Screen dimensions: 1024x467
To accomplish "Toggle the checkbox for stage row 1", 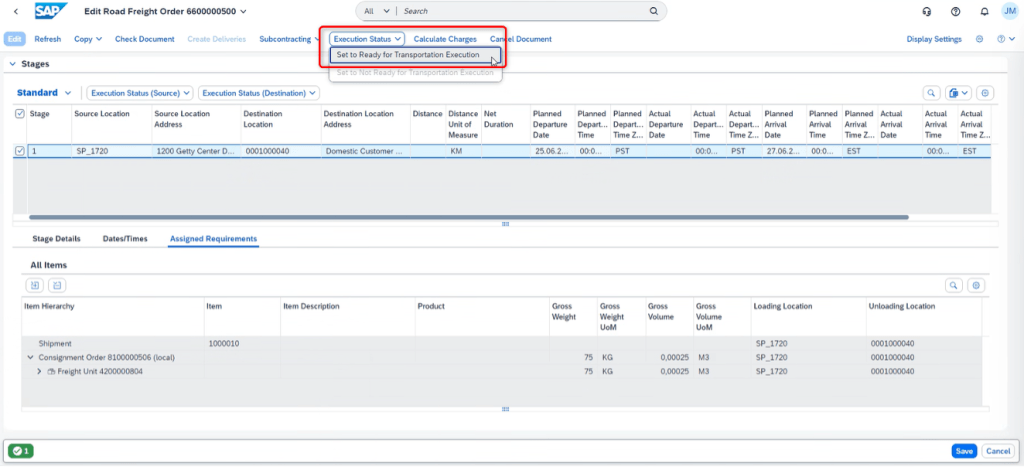I will (x=20, y=151).
